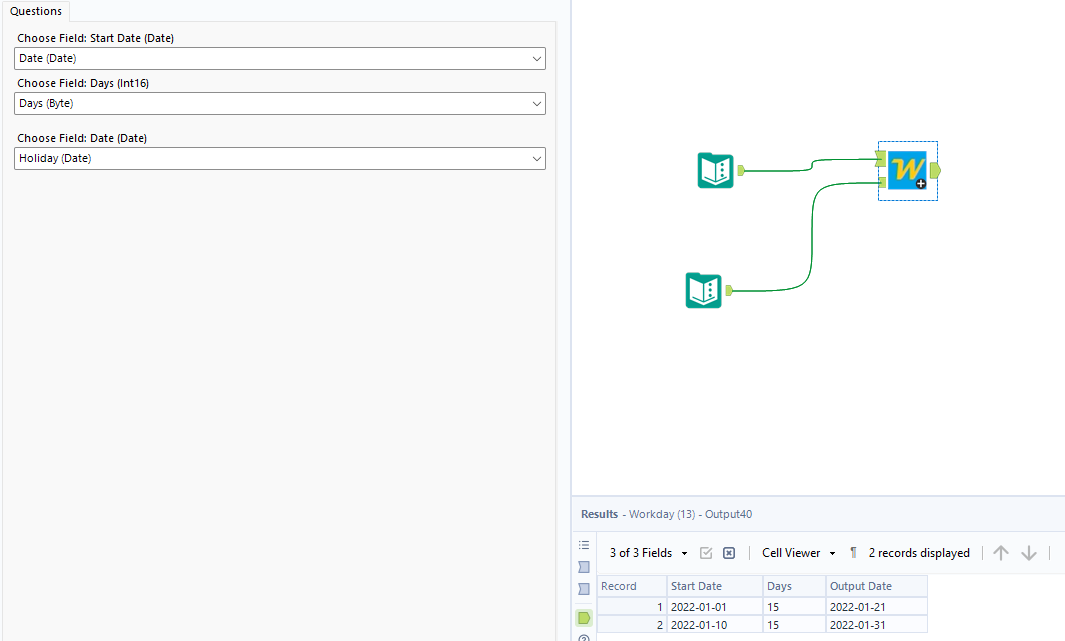Viewport: 1065px width, 641px height.
Task: Select the Workday macro tool on the canvas
Action: [x=907, y=170]
